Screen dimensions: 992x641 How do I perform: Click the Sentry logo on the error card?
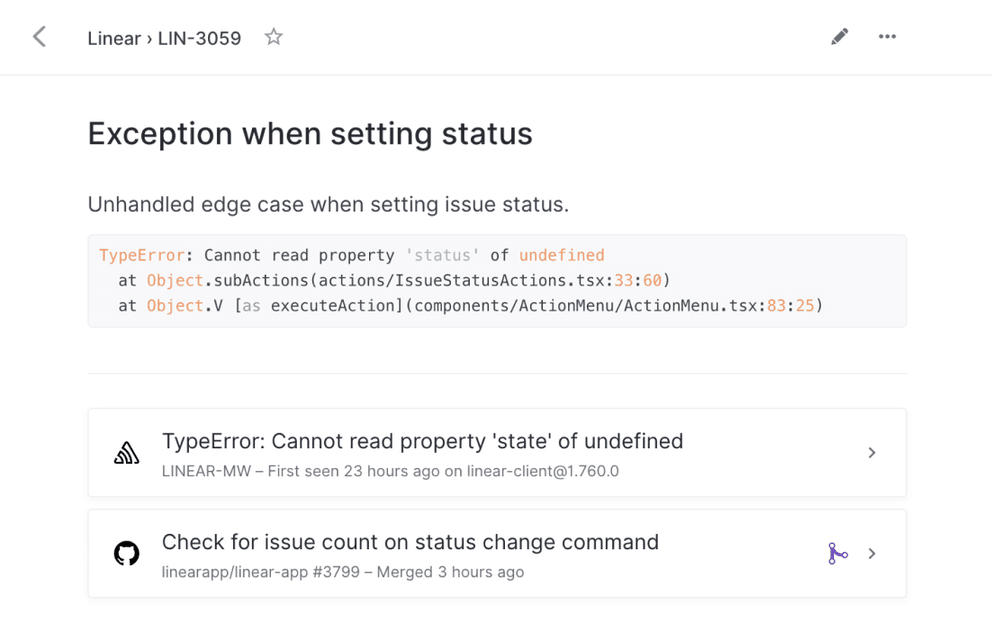[x=126, y=452]
